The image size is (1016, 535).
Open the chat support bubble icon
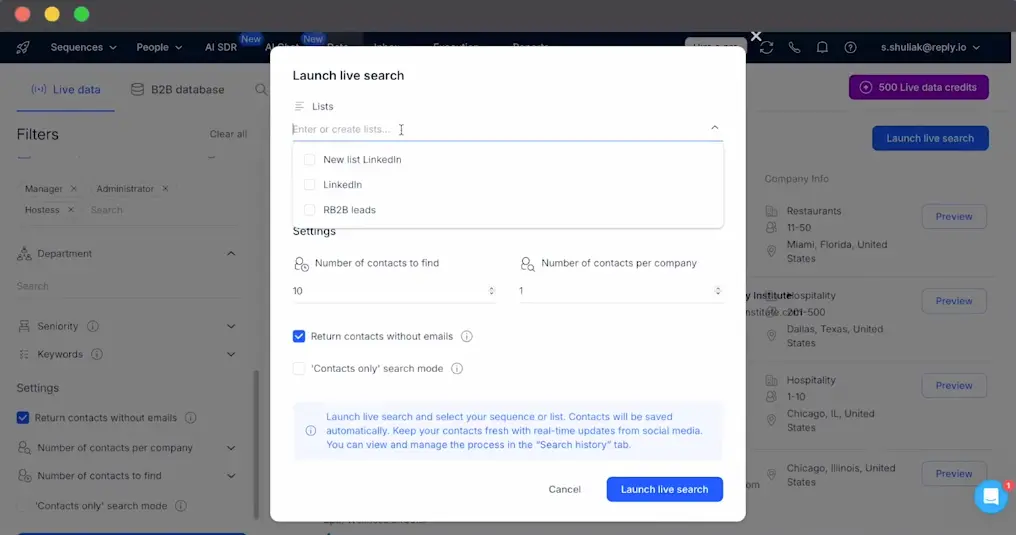[991, 497]
